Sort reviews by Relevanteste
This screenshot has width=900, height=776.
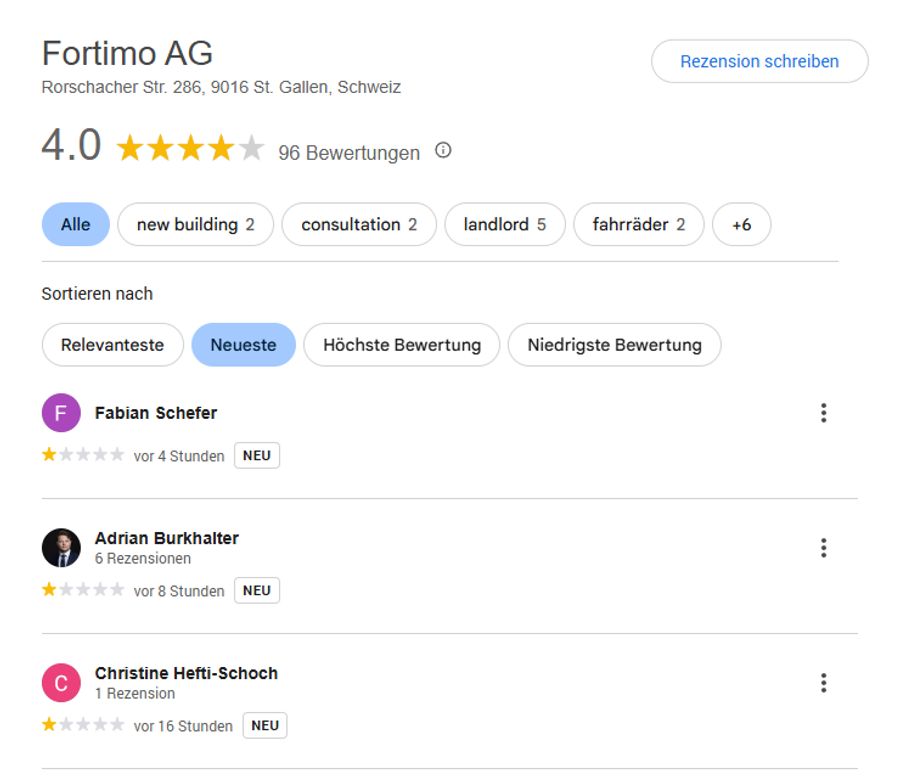click(112, 345)
